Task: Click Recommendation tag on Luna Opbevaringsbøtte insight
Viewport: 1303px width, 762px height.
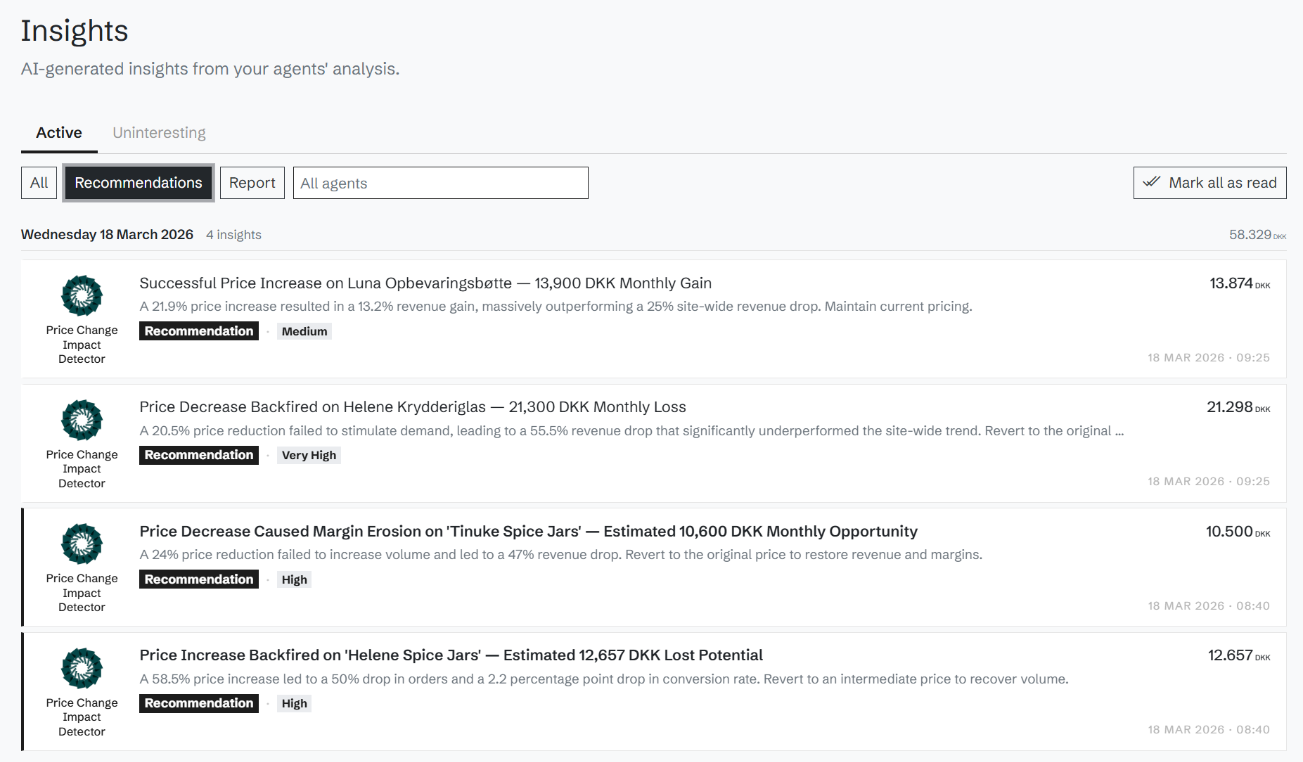Action: (199, 331)
